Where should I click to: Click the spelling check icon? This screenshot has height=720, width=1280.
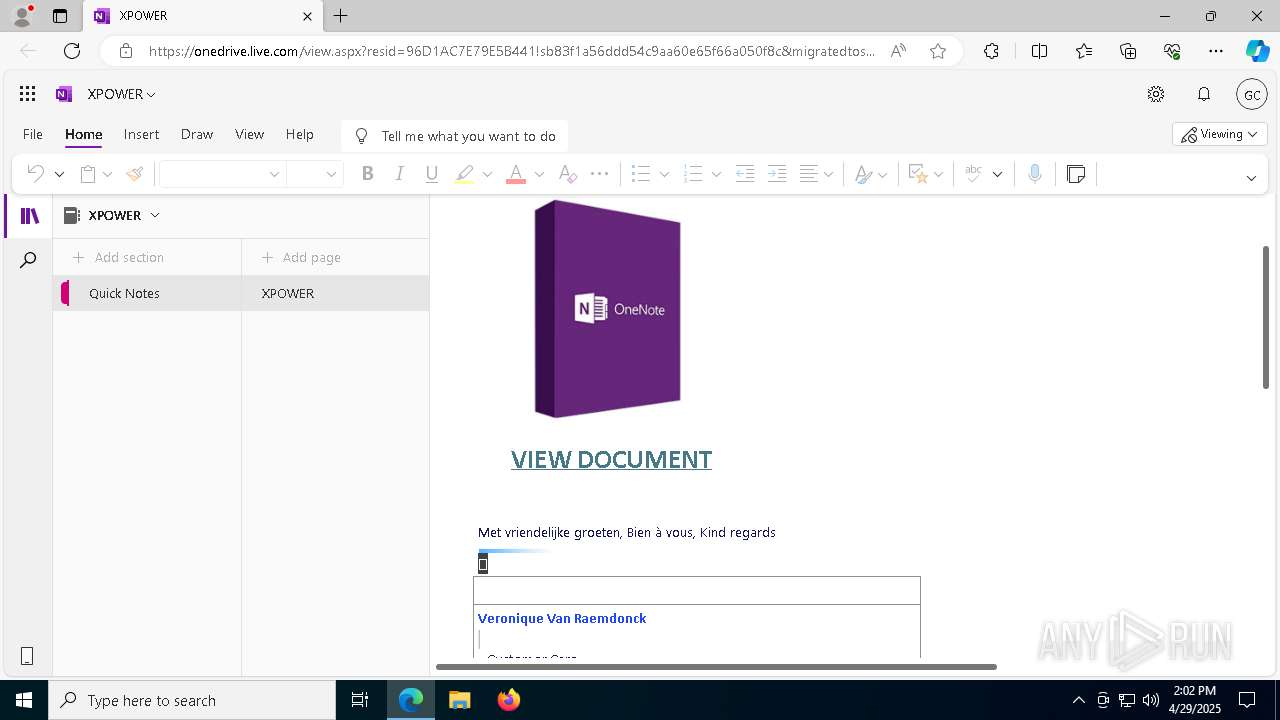click(x=973, y=173)
